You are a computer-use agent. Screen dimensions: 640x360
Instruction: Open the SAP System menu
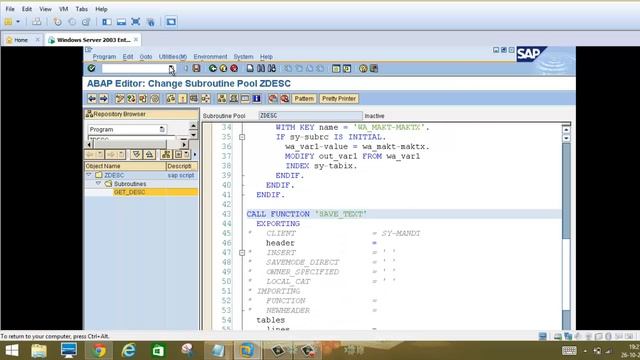(x=243, y=57)
